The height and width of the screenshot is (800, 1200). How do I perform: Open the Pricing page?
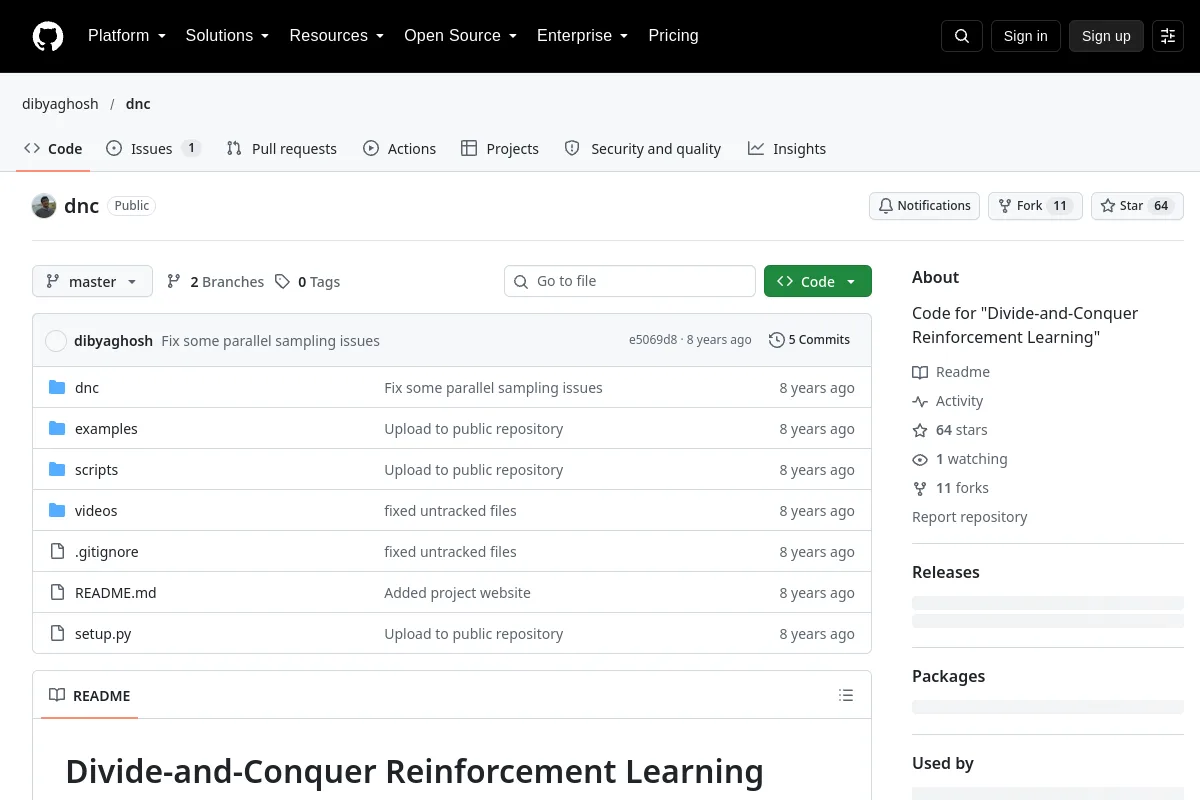point(673,36)
